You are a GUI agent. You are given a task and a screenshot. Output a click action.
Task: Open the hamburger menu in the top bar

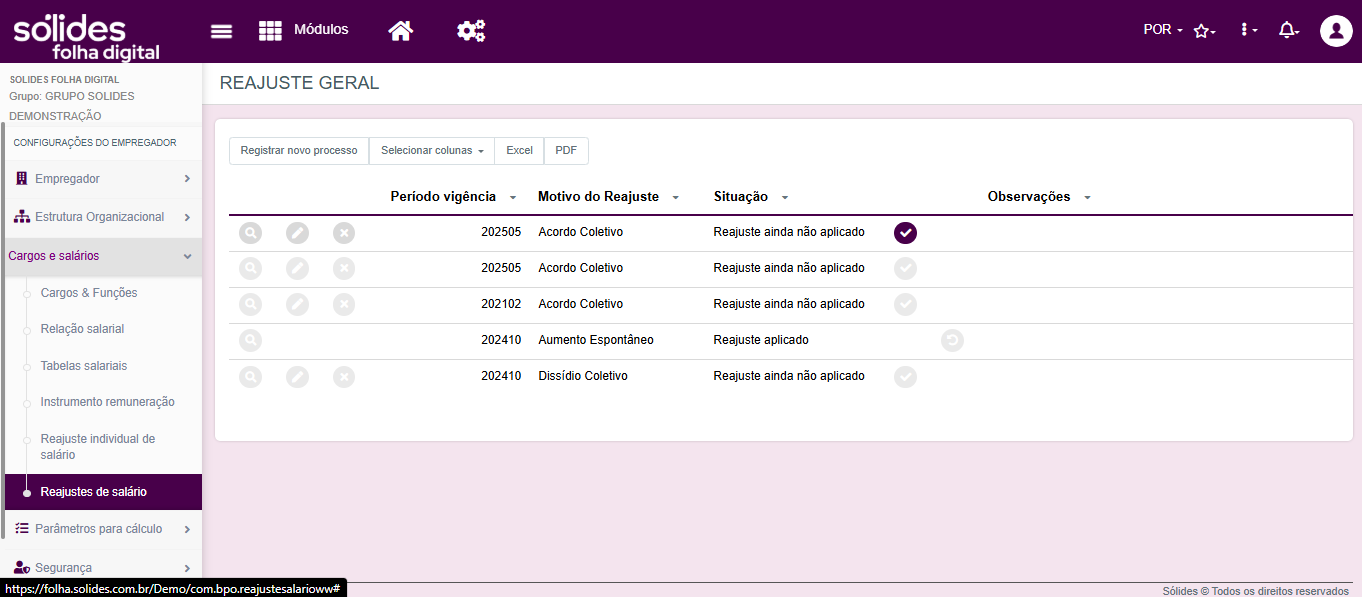pos(221,31)
